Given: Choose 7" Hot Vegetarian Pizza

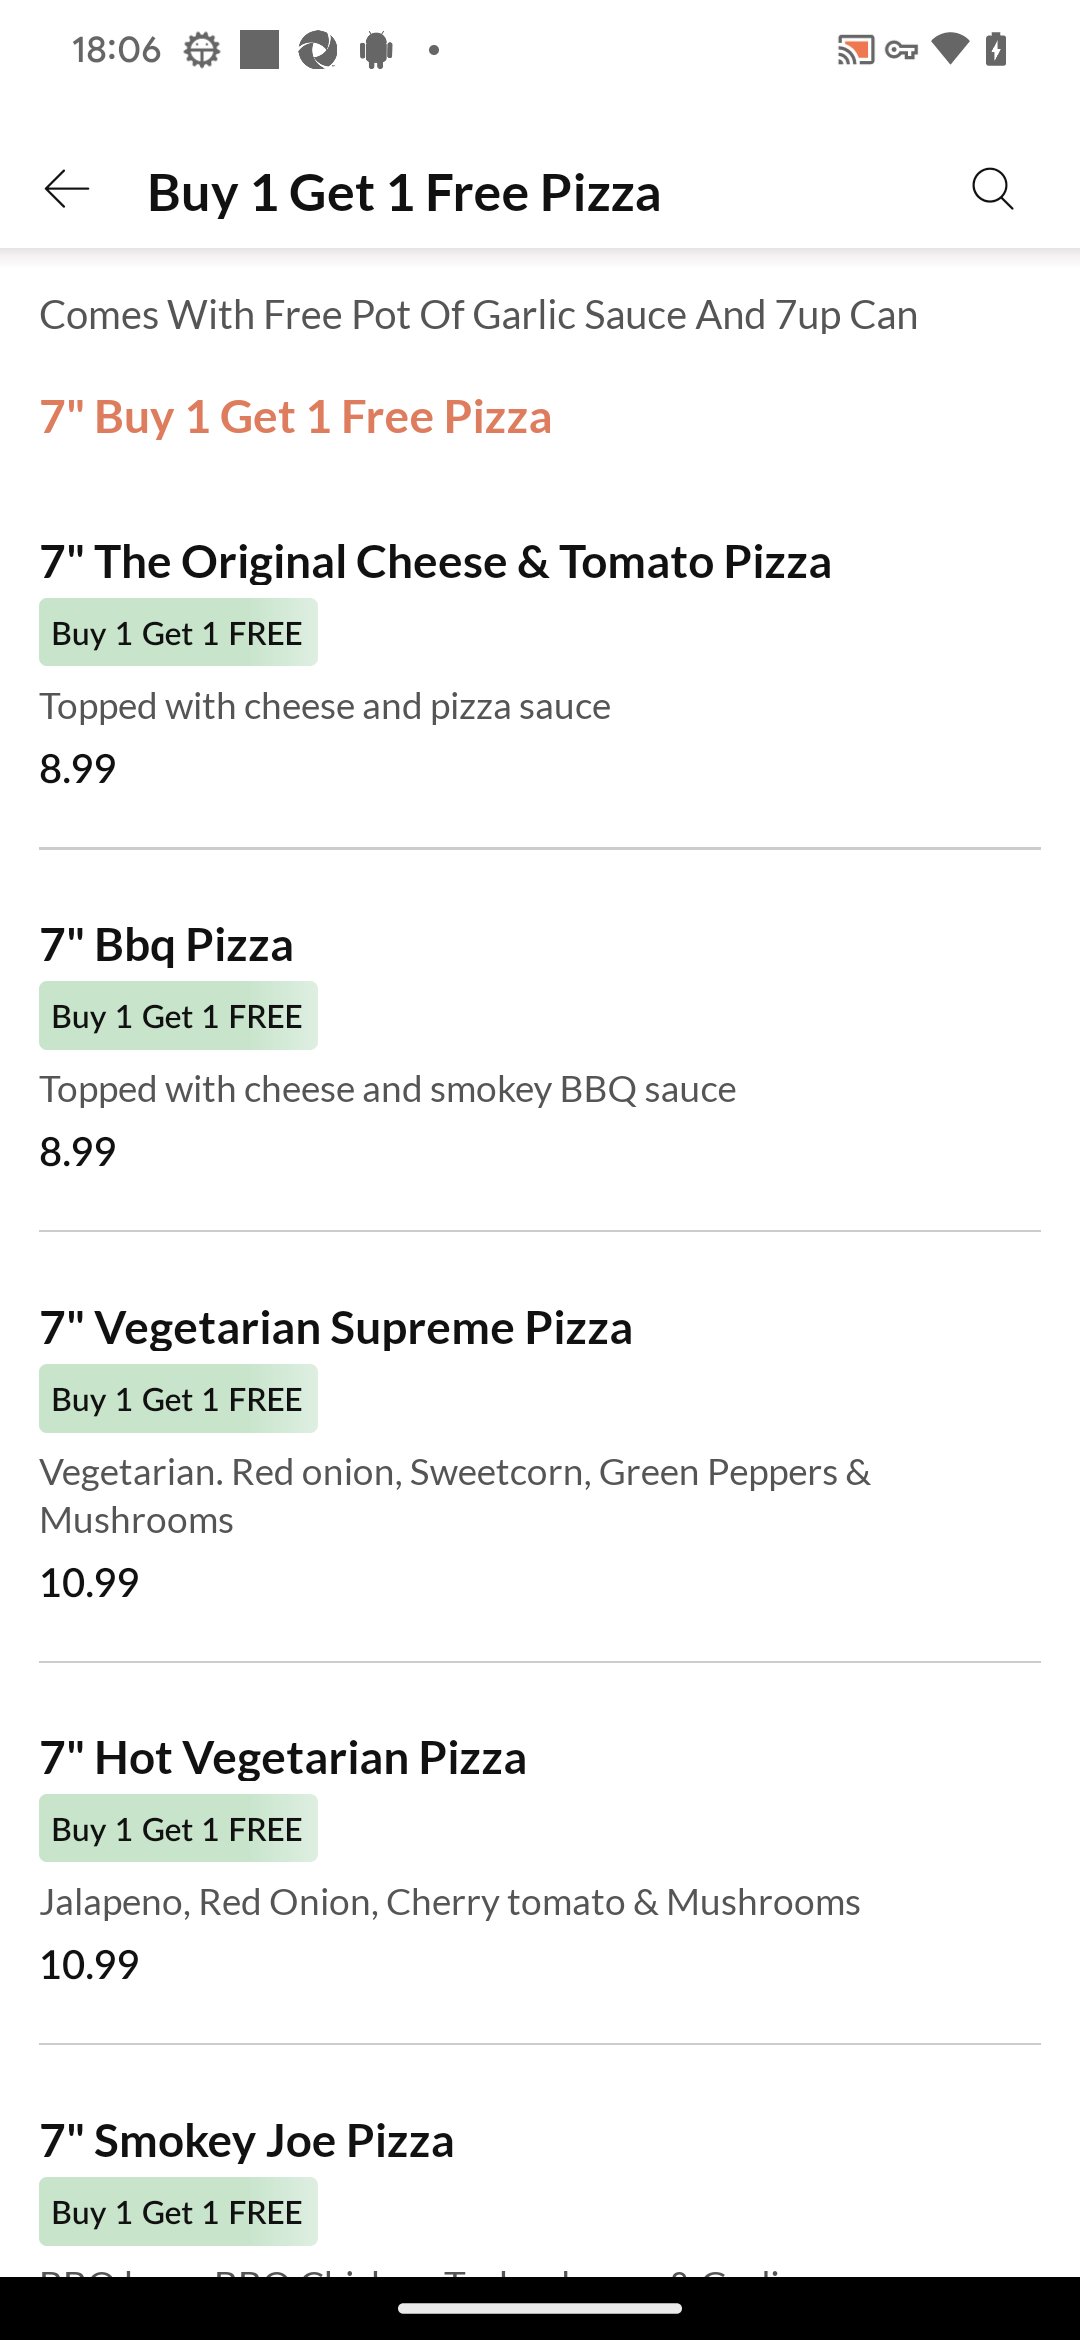Looking at the screenshot, I should (x=283, y=1758).
